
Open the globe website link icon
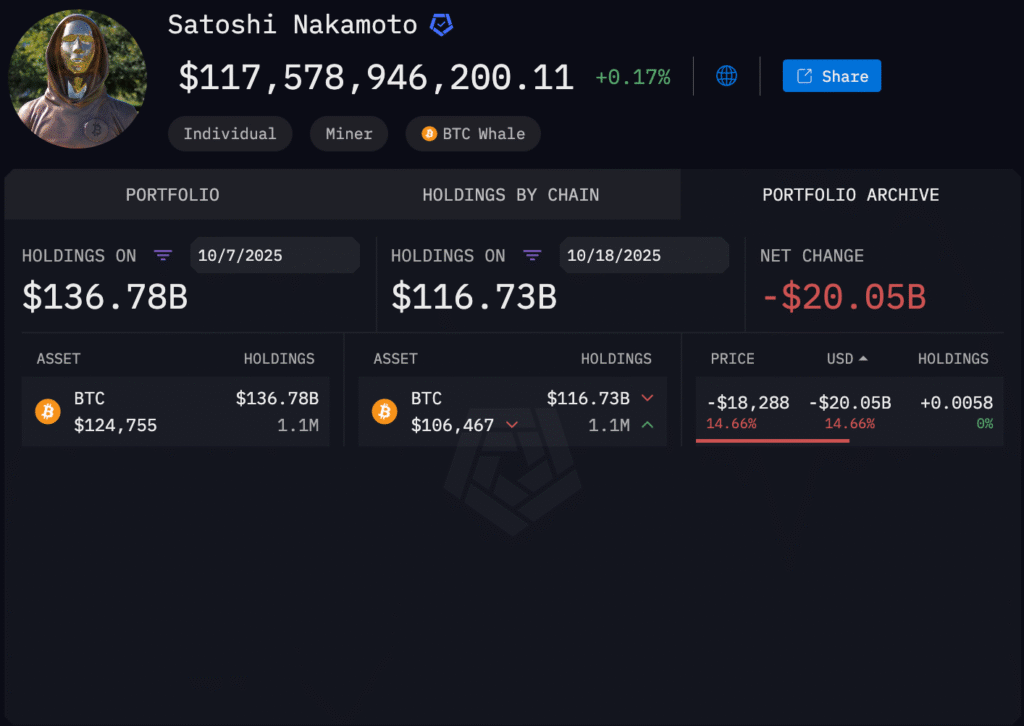pos(725,75)
